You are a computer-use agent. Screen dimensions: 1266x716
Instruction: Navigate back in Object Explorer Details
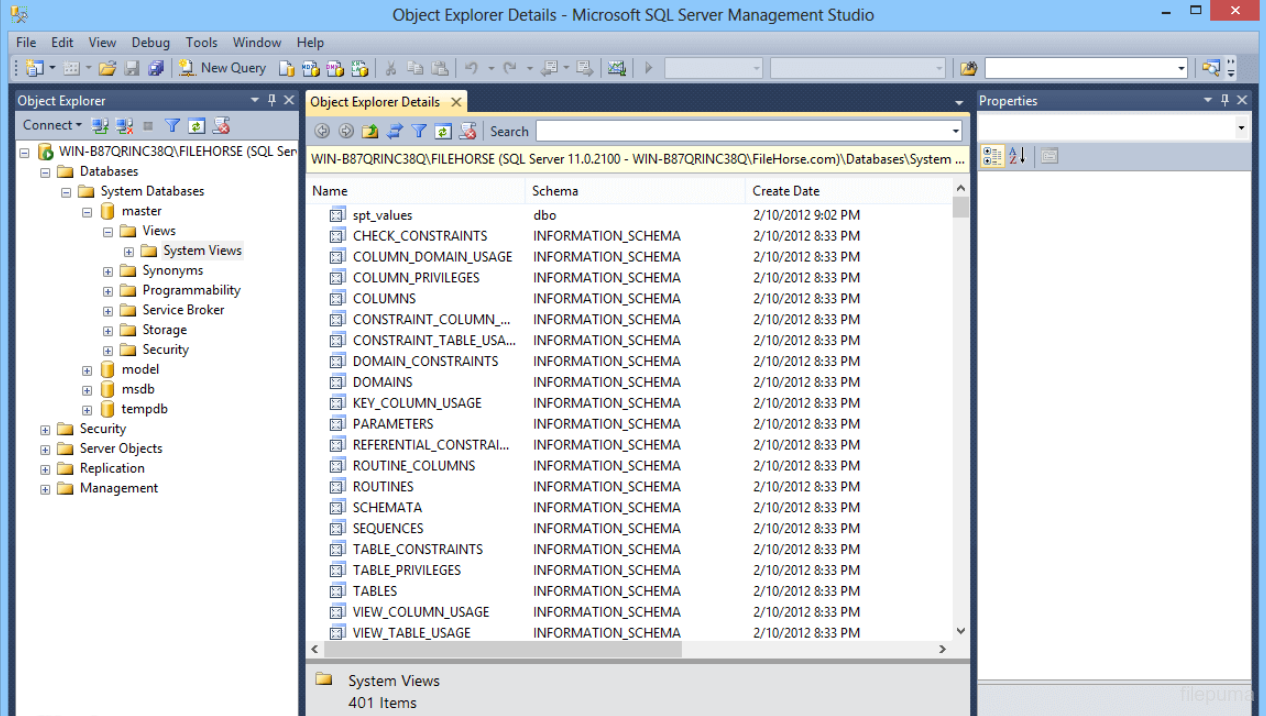pyautogui.click(x=322, y=131)
